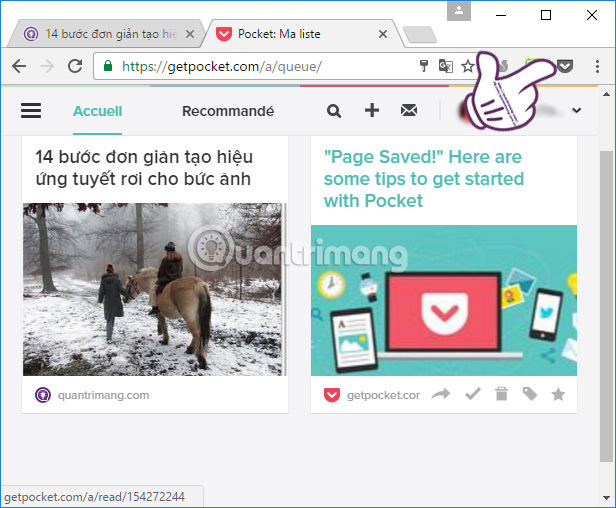Close the '14 bước đơn giản' browser tab

tap(190, 34)
